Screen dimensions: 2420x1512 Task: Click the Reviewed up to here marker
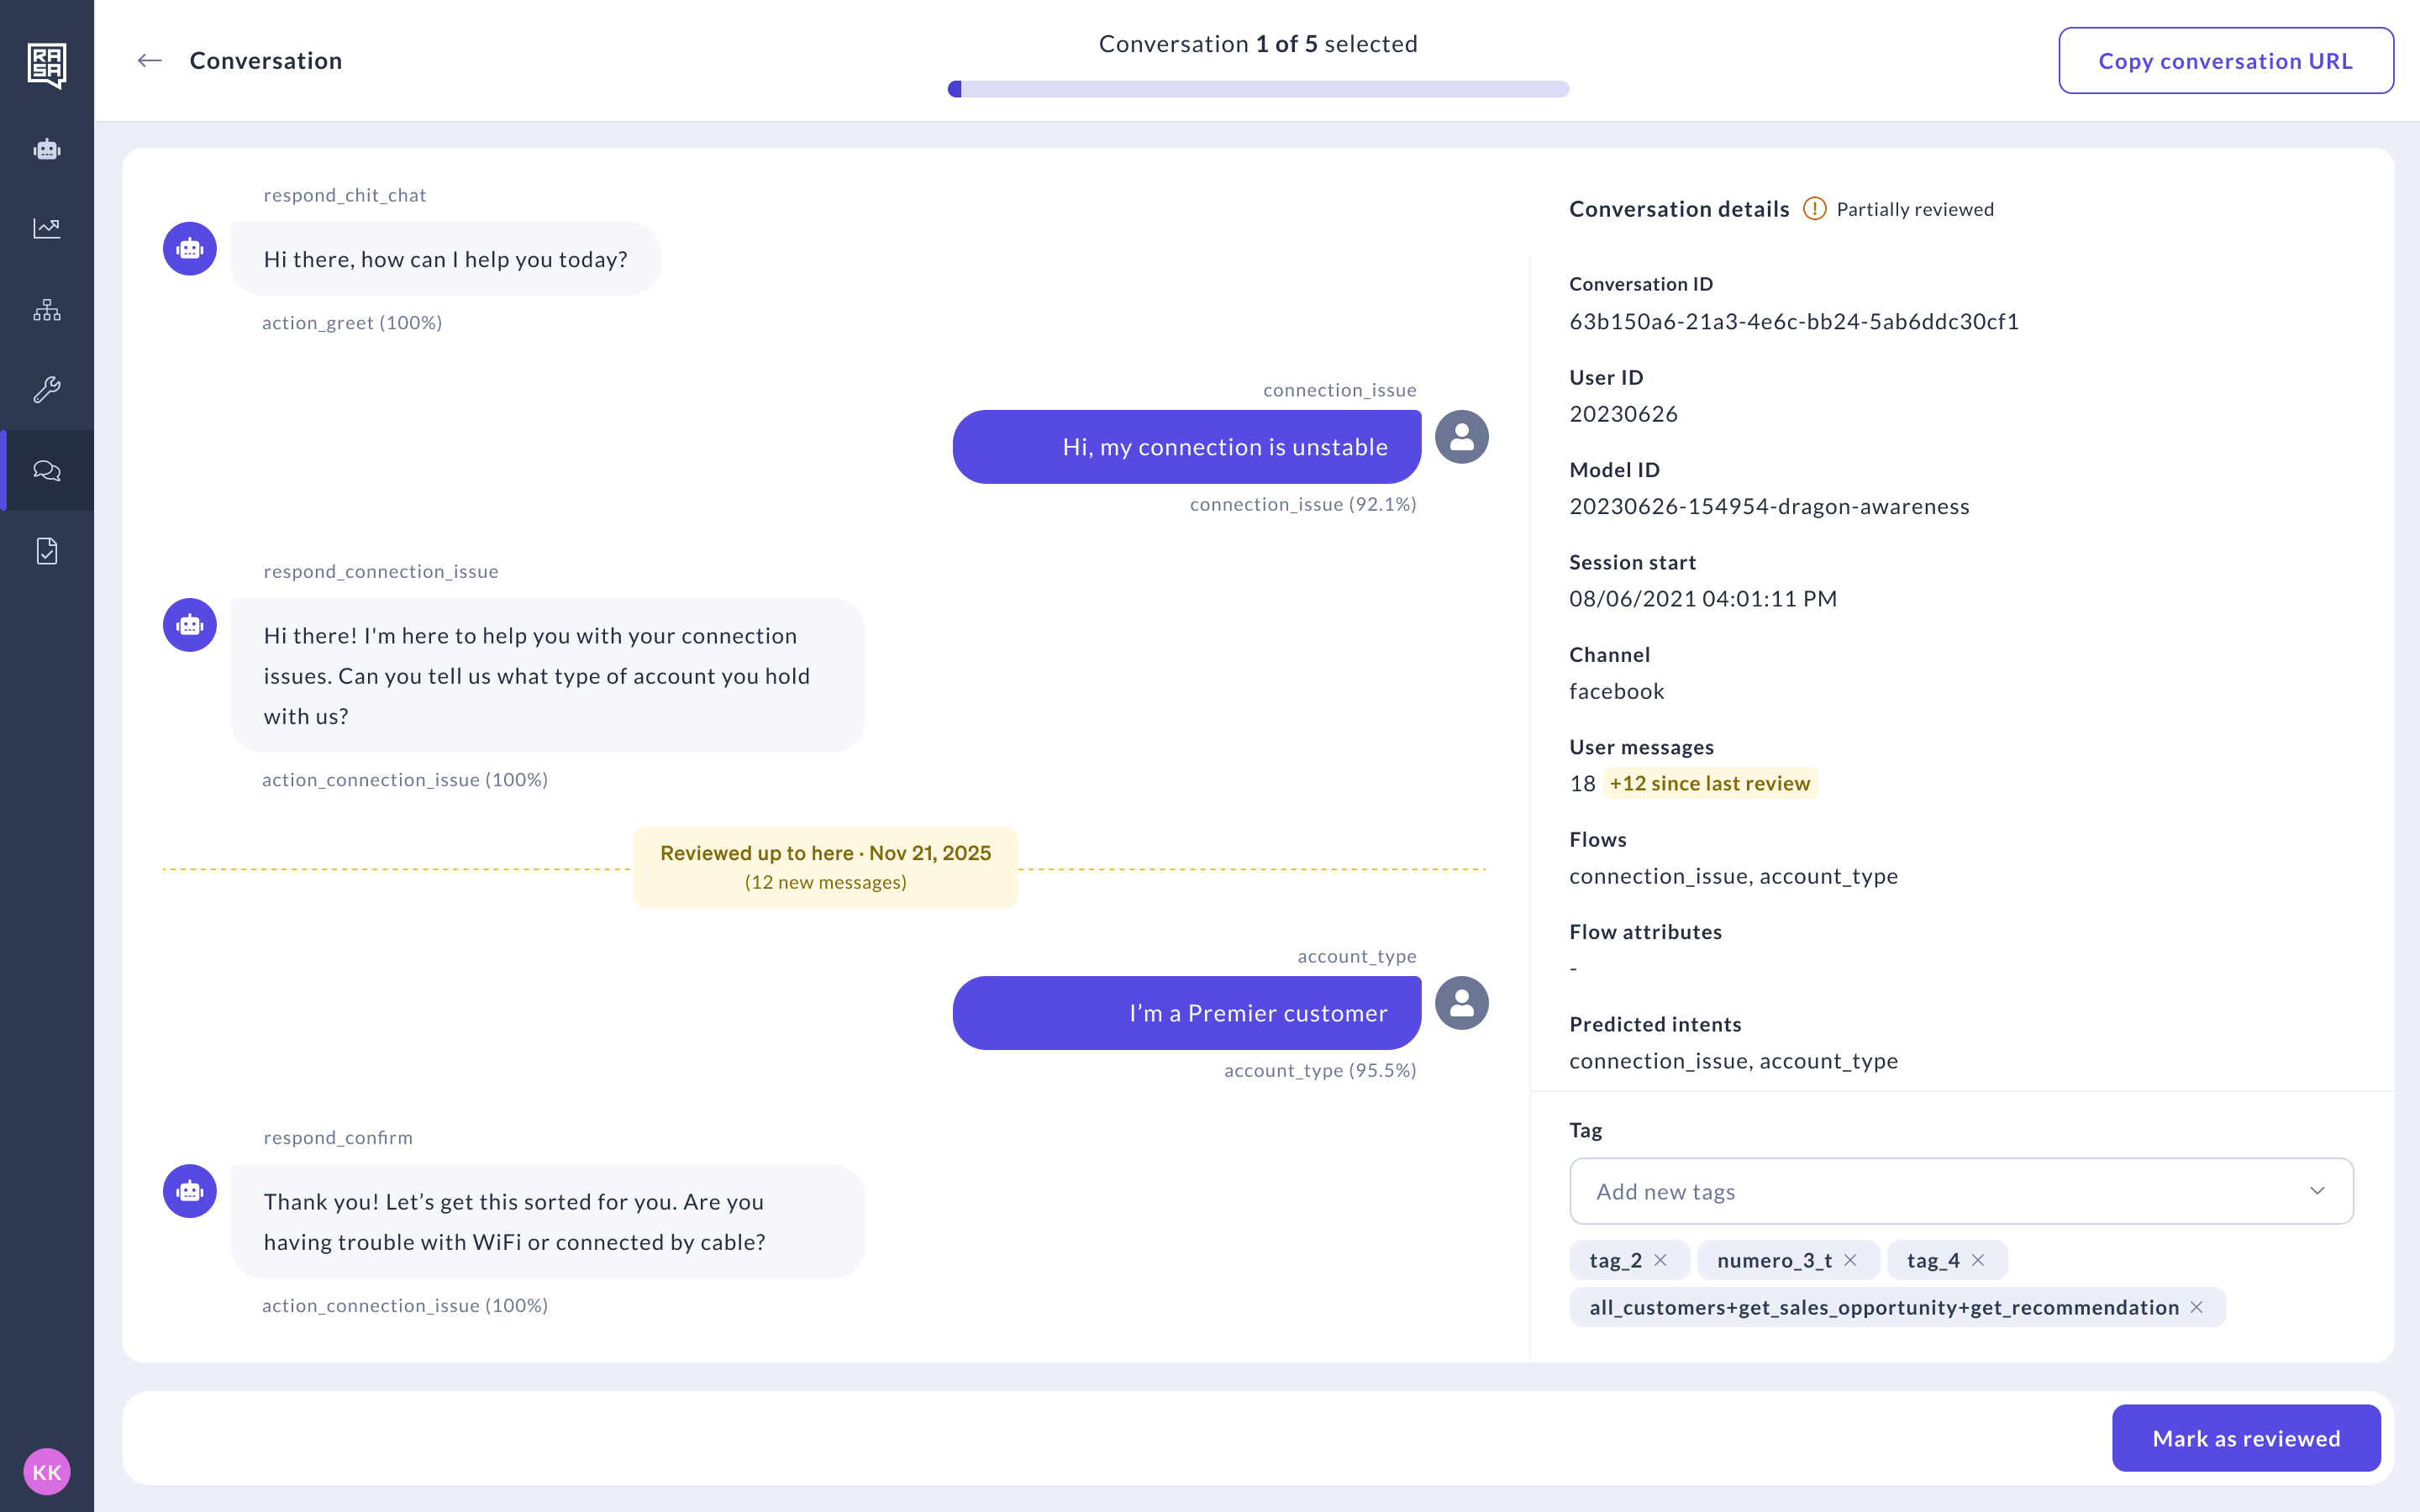click(x=825, y=867)
